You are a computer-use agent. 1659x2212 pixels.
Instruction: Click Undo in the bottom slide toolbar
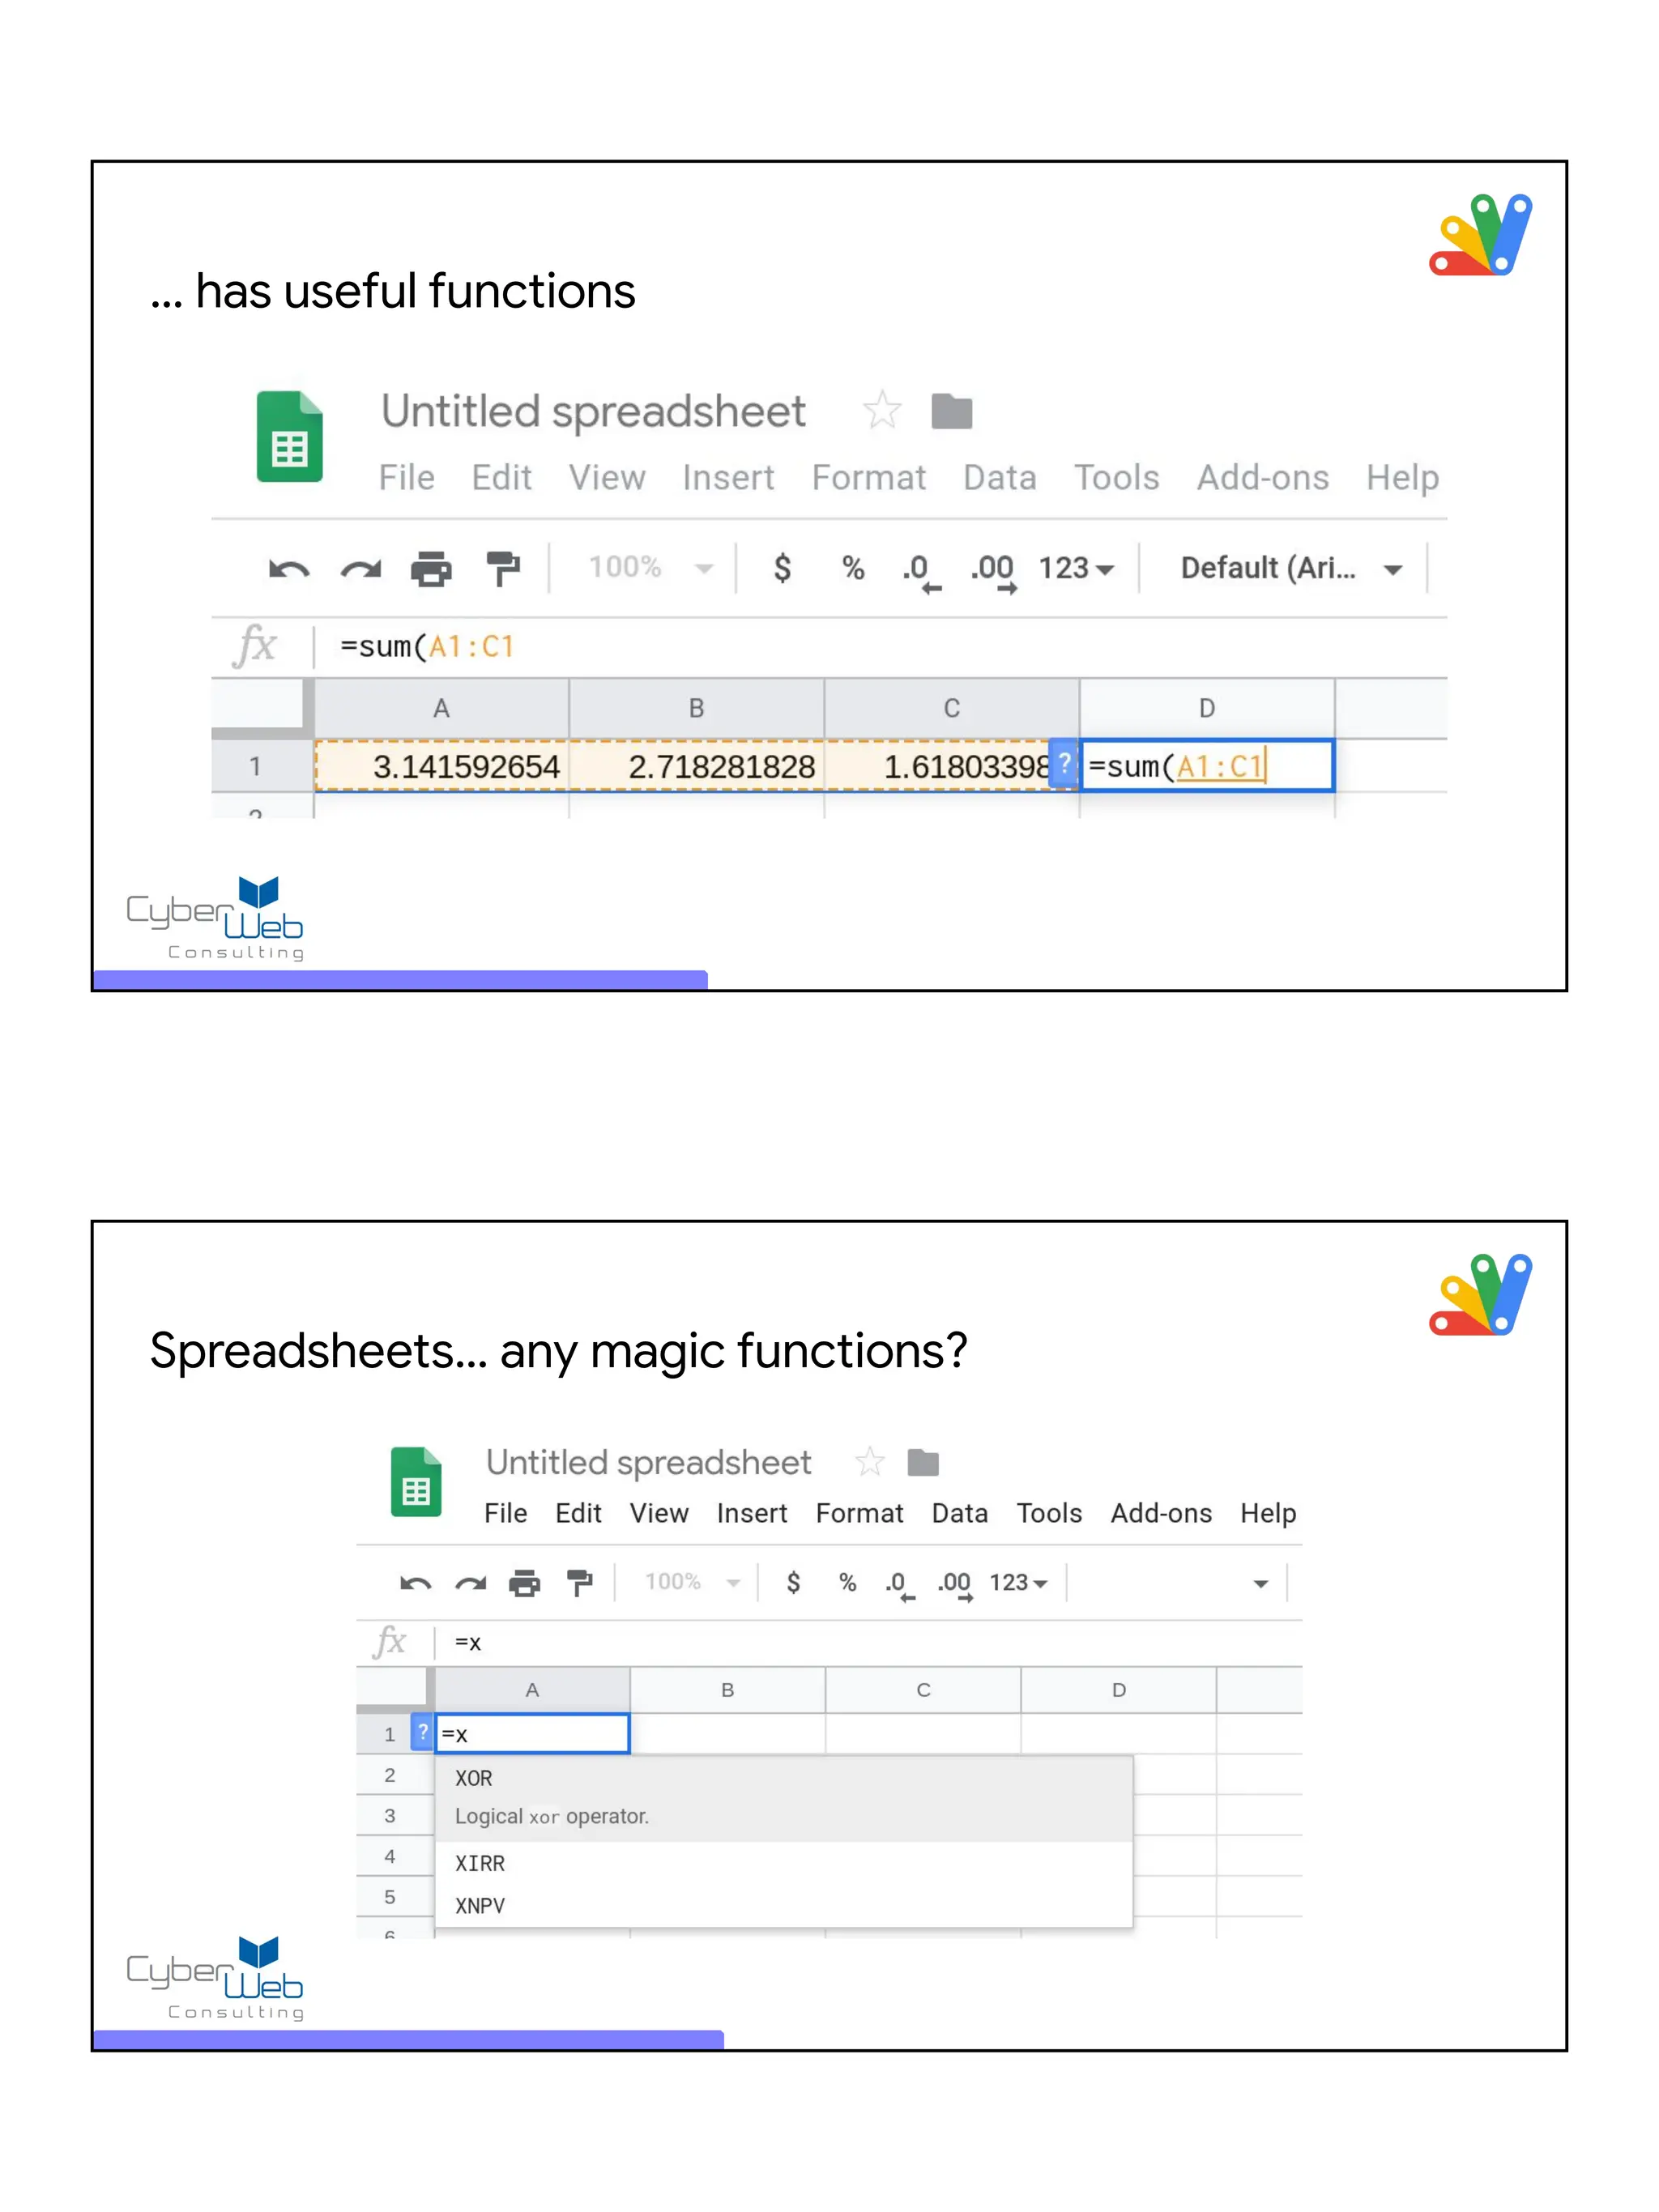pos(415,1583)
